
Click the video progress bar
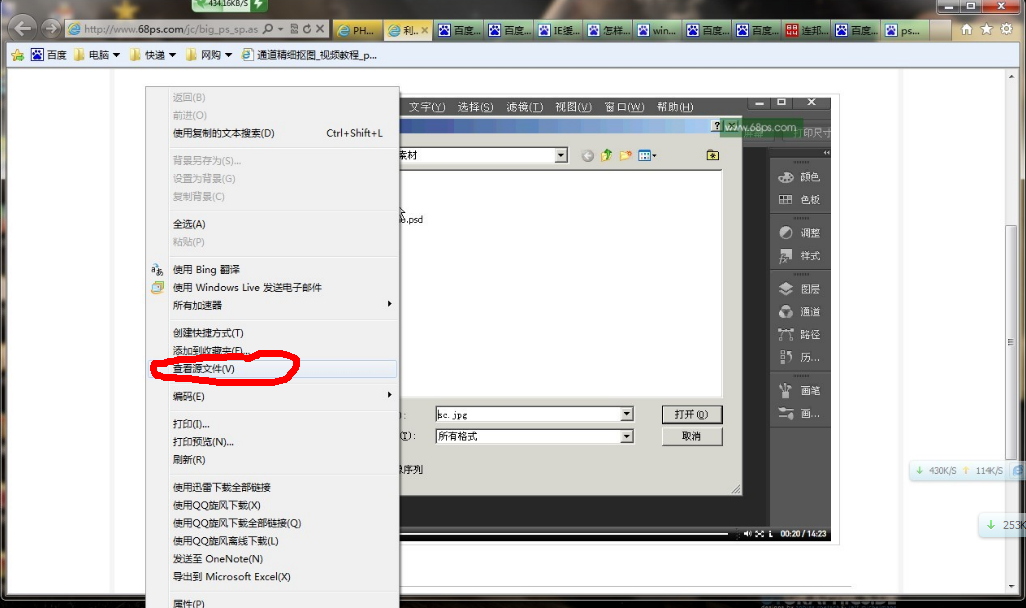point(566,534)
